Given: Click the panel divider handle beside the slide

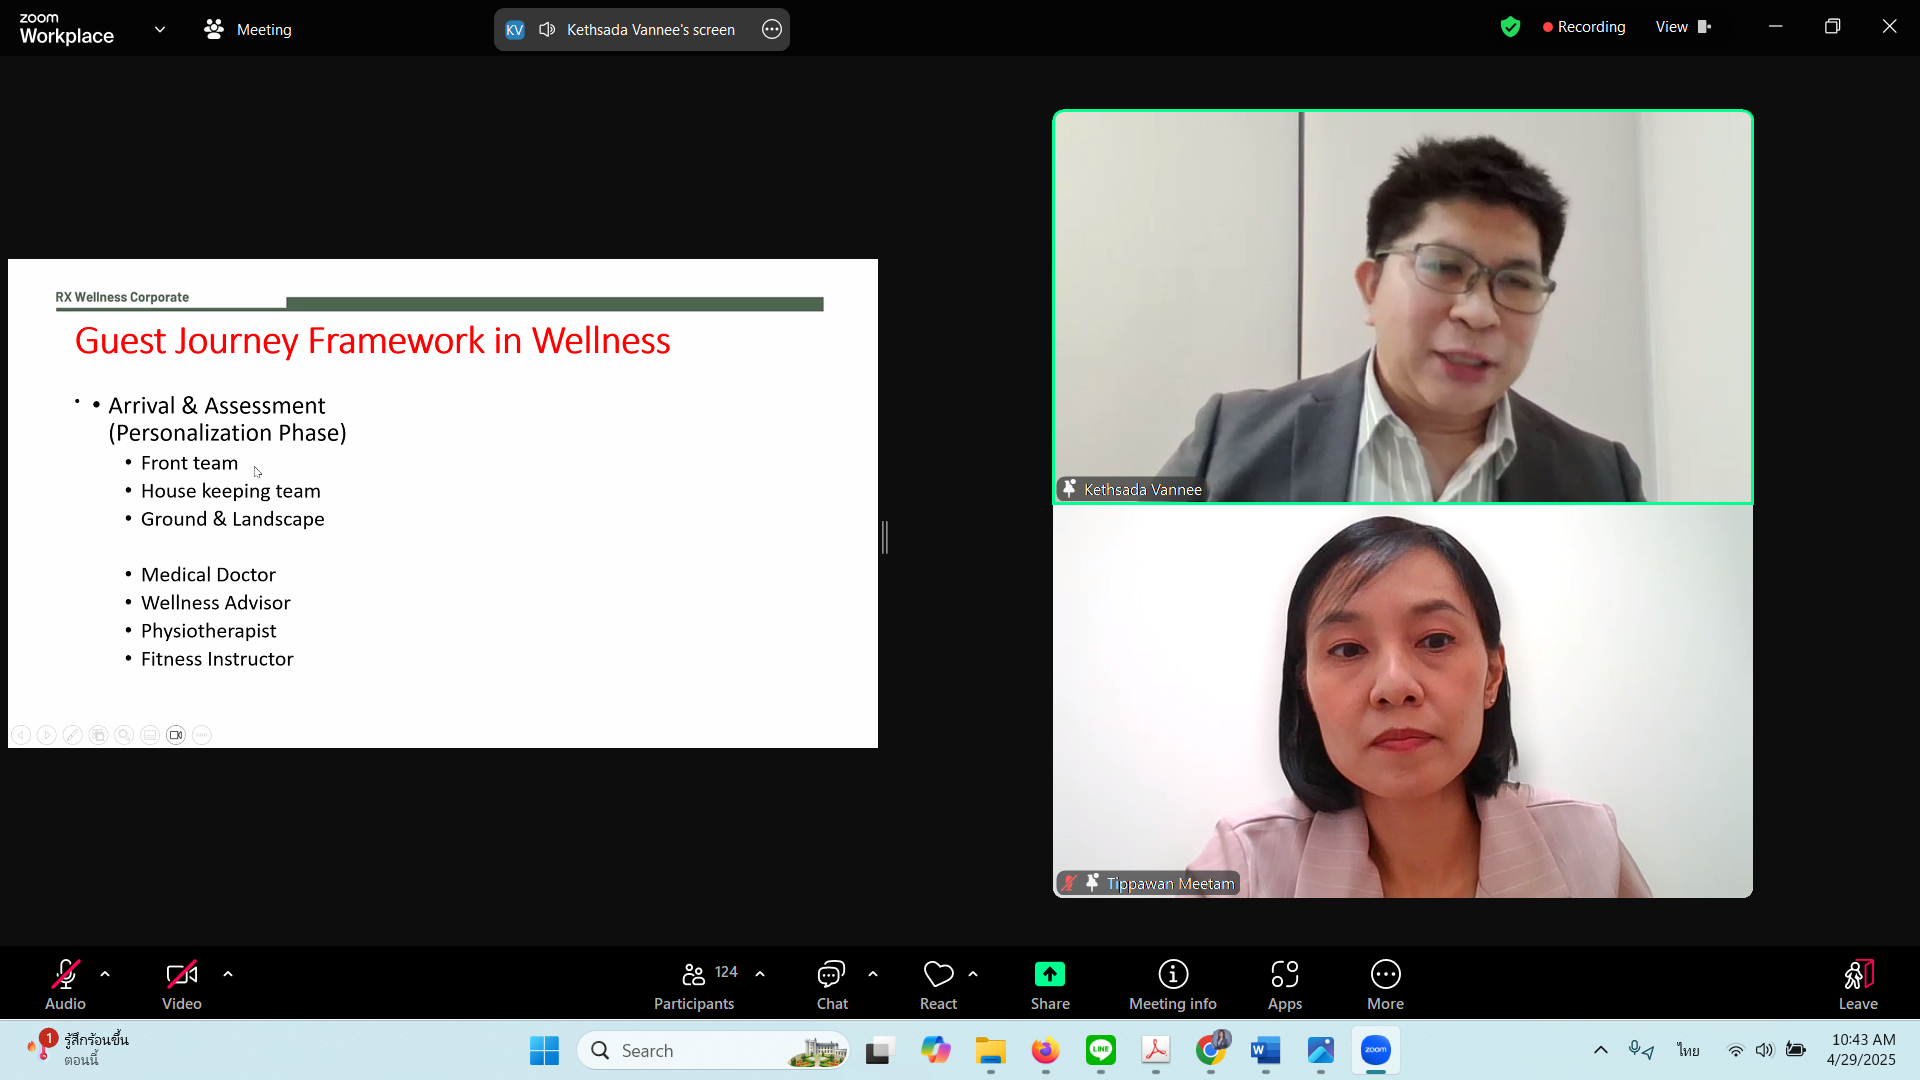Looking at the screenshot, I should coord(885,538).
